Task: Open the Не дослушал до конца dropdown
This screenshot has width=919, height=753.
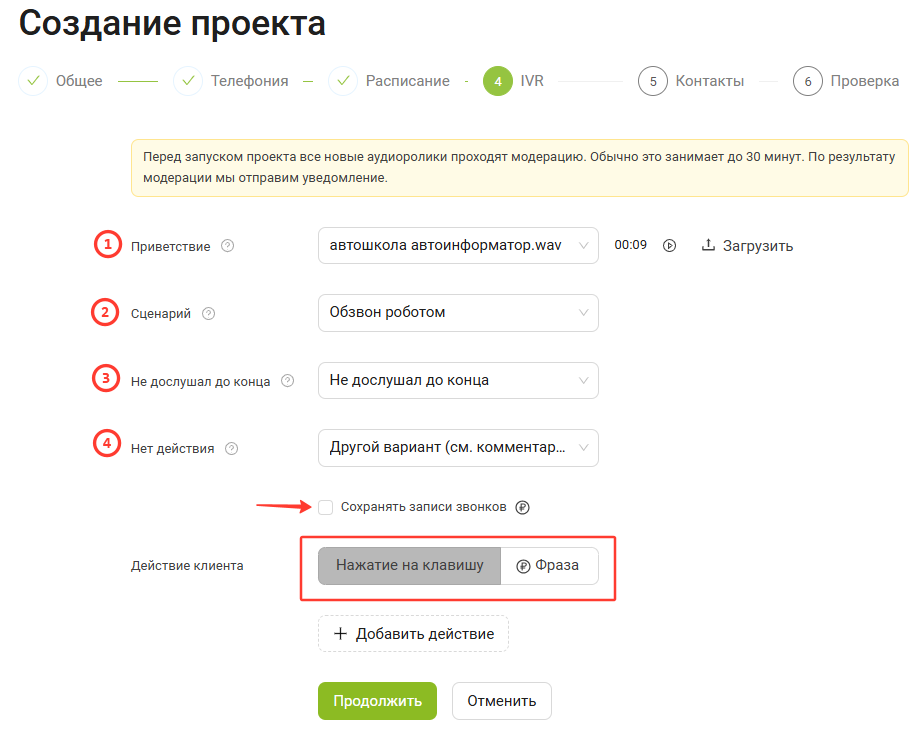Action: [x=458, y=380]
